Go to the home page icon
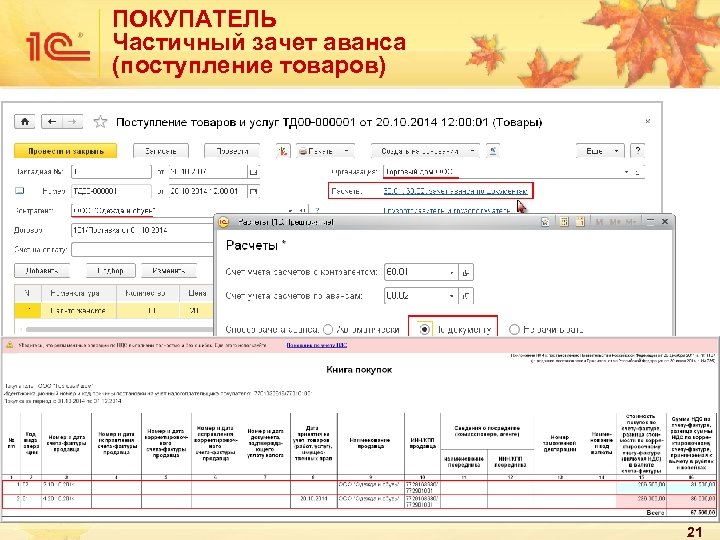 point(25,122)
